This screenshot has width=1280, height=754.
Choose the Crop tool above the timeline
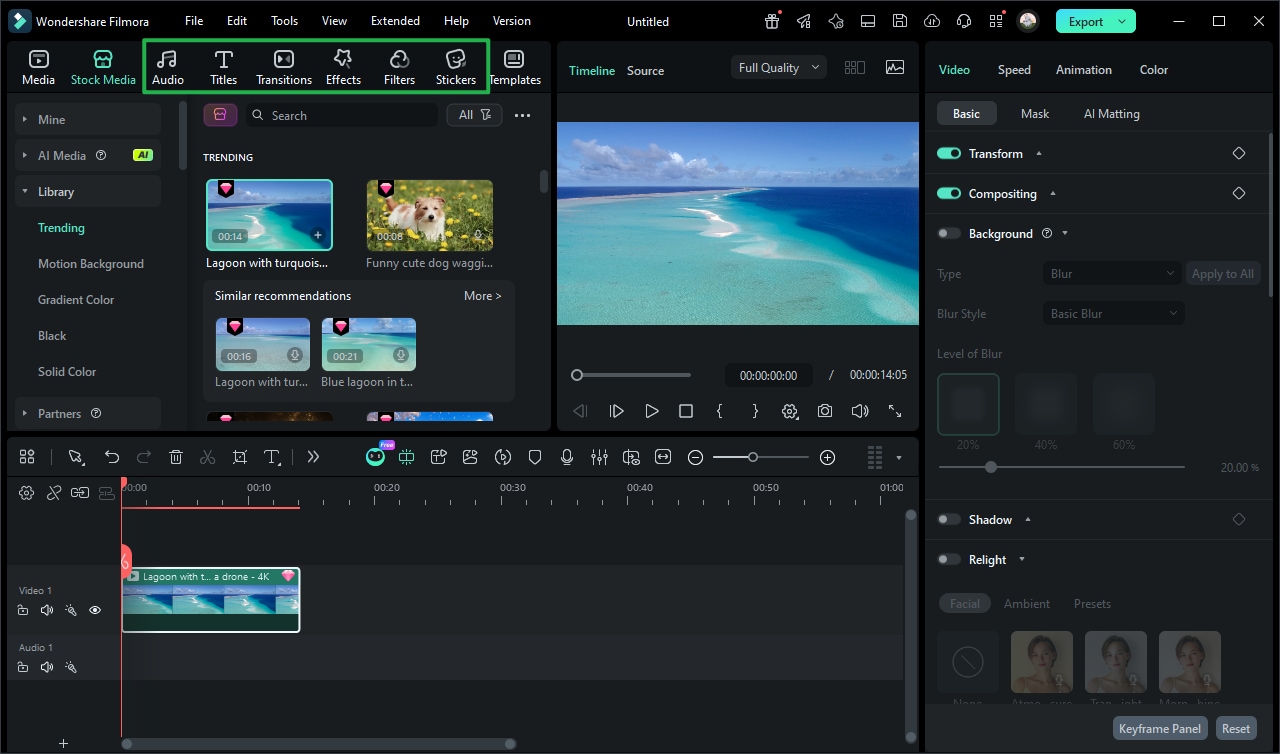point(240,457)
